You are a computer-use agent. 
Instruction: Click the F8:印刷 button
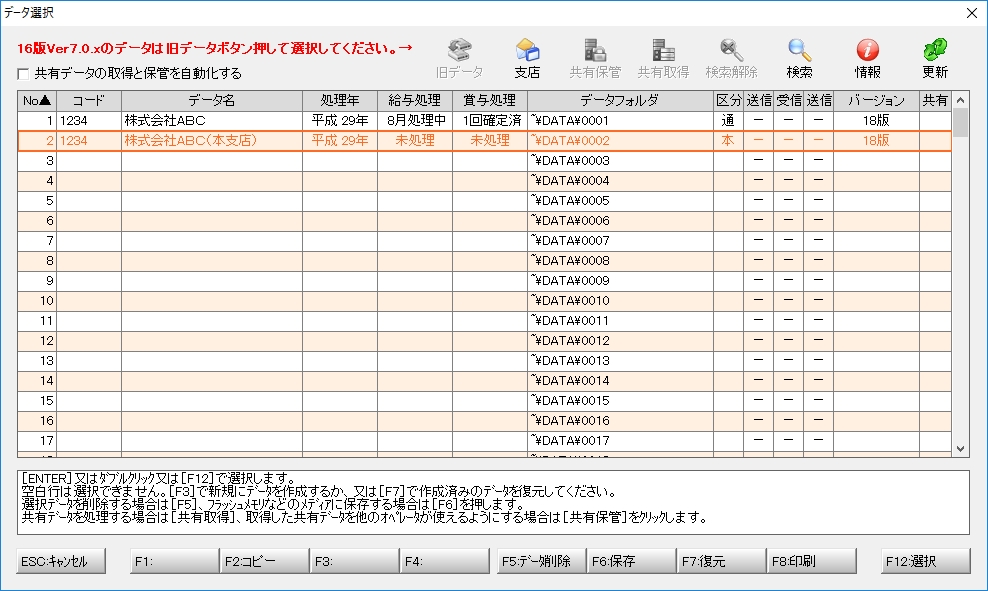click(x=812, y=561)
